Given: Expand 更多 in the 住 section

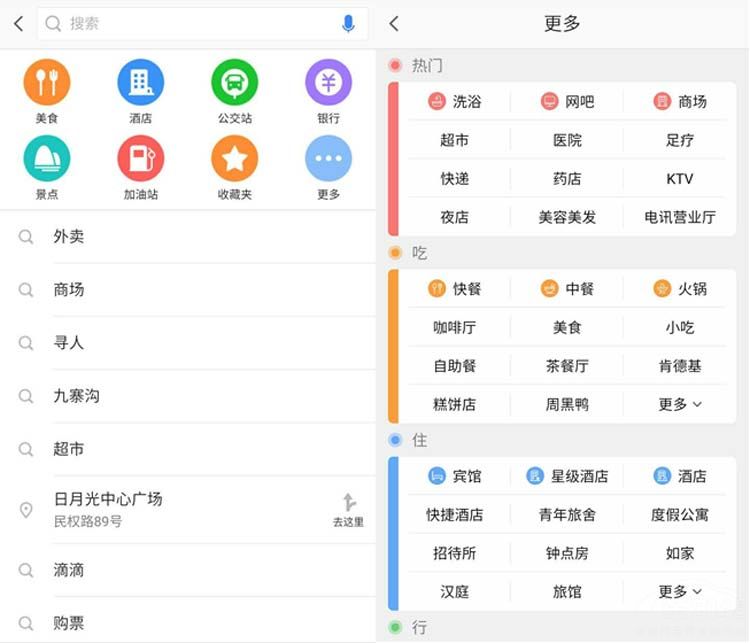Looking at the screenshot, I should click(680, 591).
